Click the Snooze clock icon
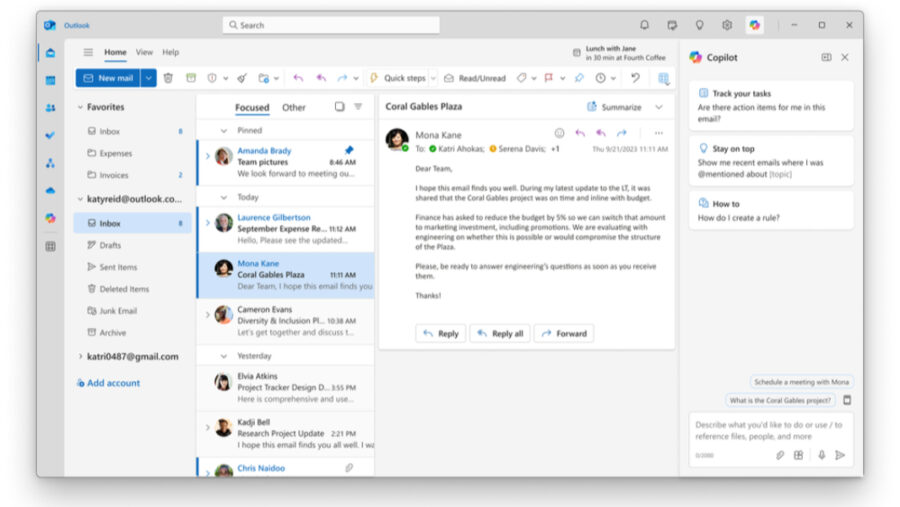 click(600, 78)
